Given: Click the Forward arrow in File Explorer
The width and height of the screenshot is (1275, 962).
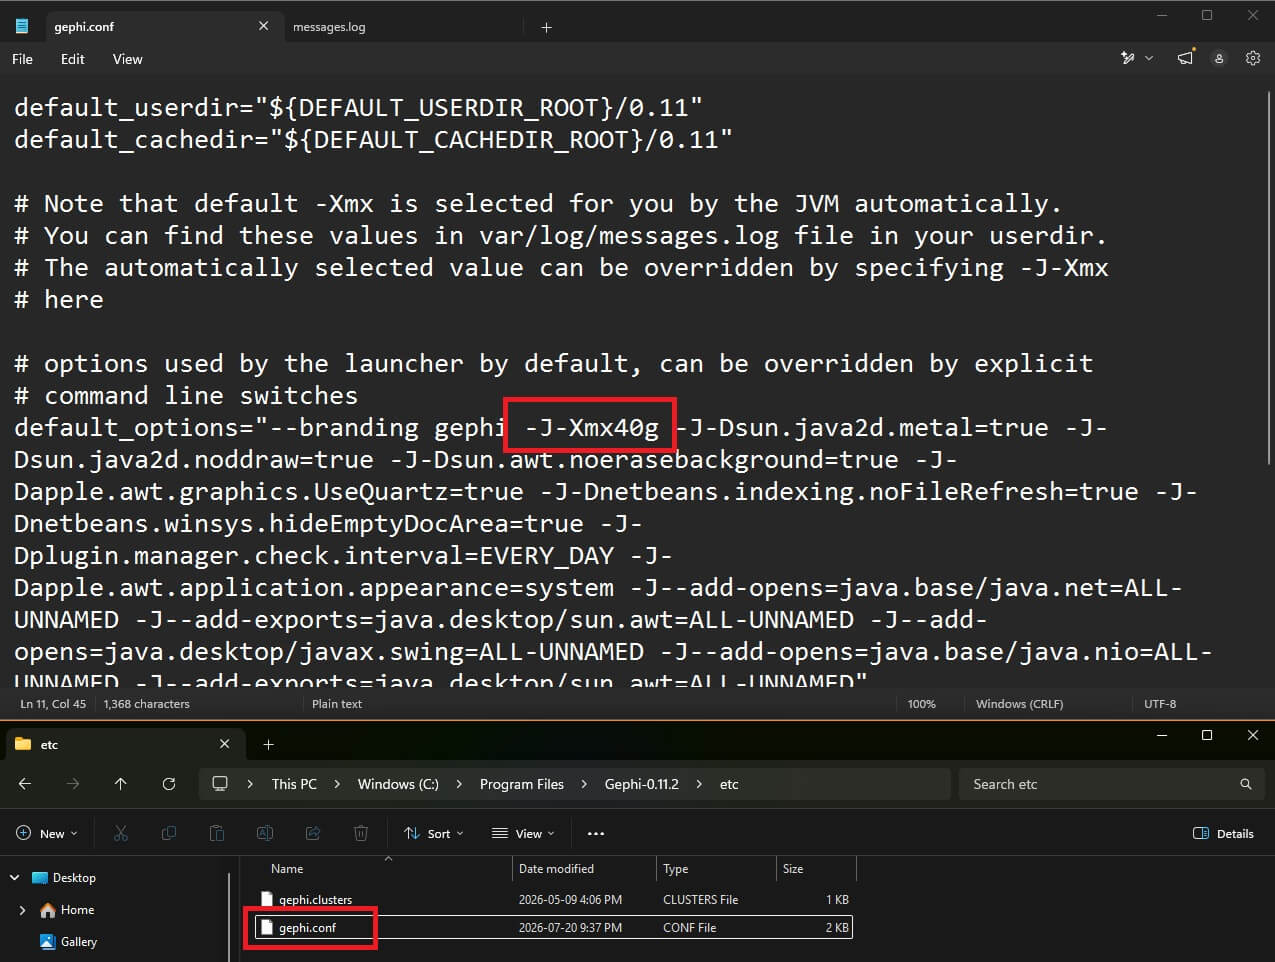Looking at the screenshot, I should pyautogui.click(x=73, y=784).
